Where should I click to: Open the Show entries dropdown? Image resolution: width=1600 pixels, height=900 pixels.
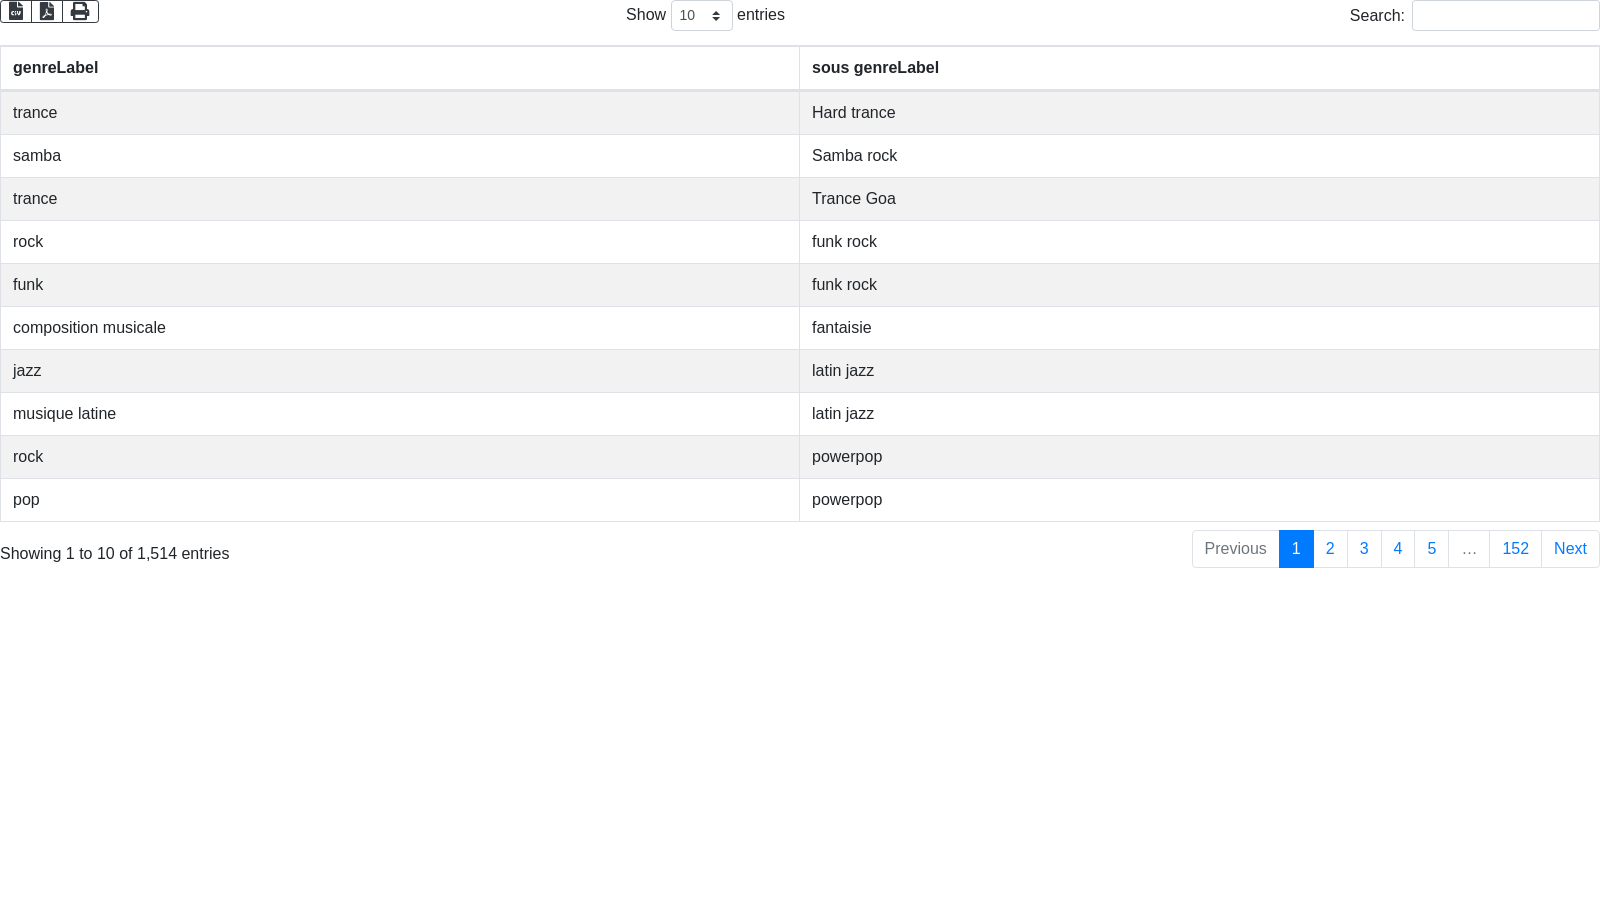point(701,16)
